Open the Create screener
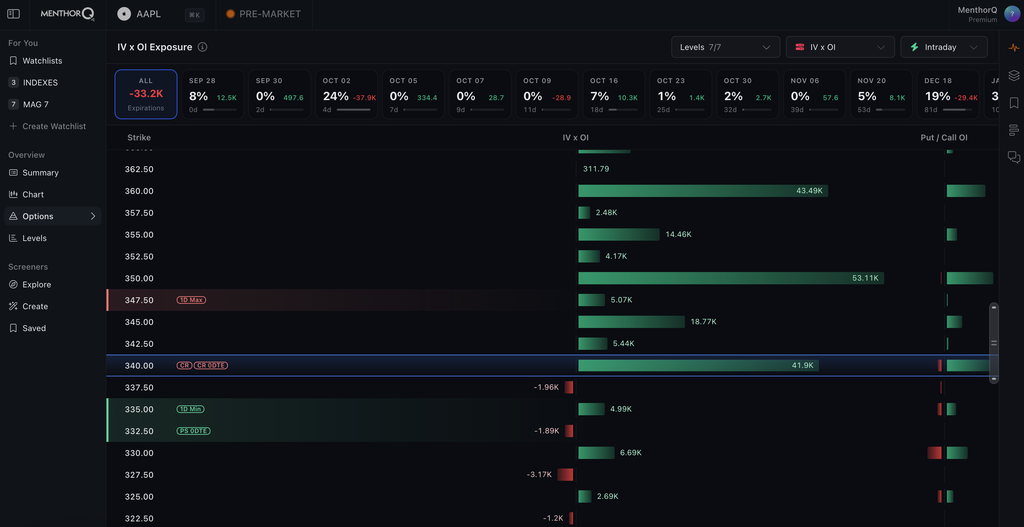This screenshot has height=527, width=1024. [x=53, y=306]
